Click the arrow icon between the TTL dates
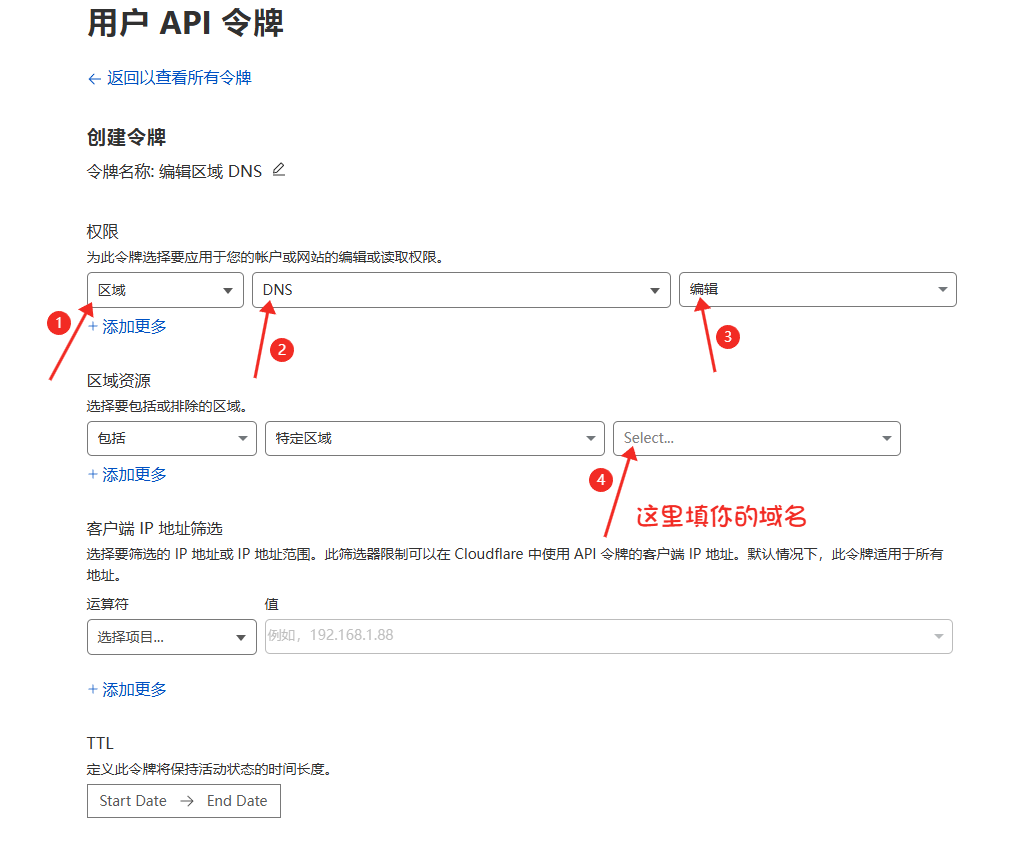 click(186, 801)
